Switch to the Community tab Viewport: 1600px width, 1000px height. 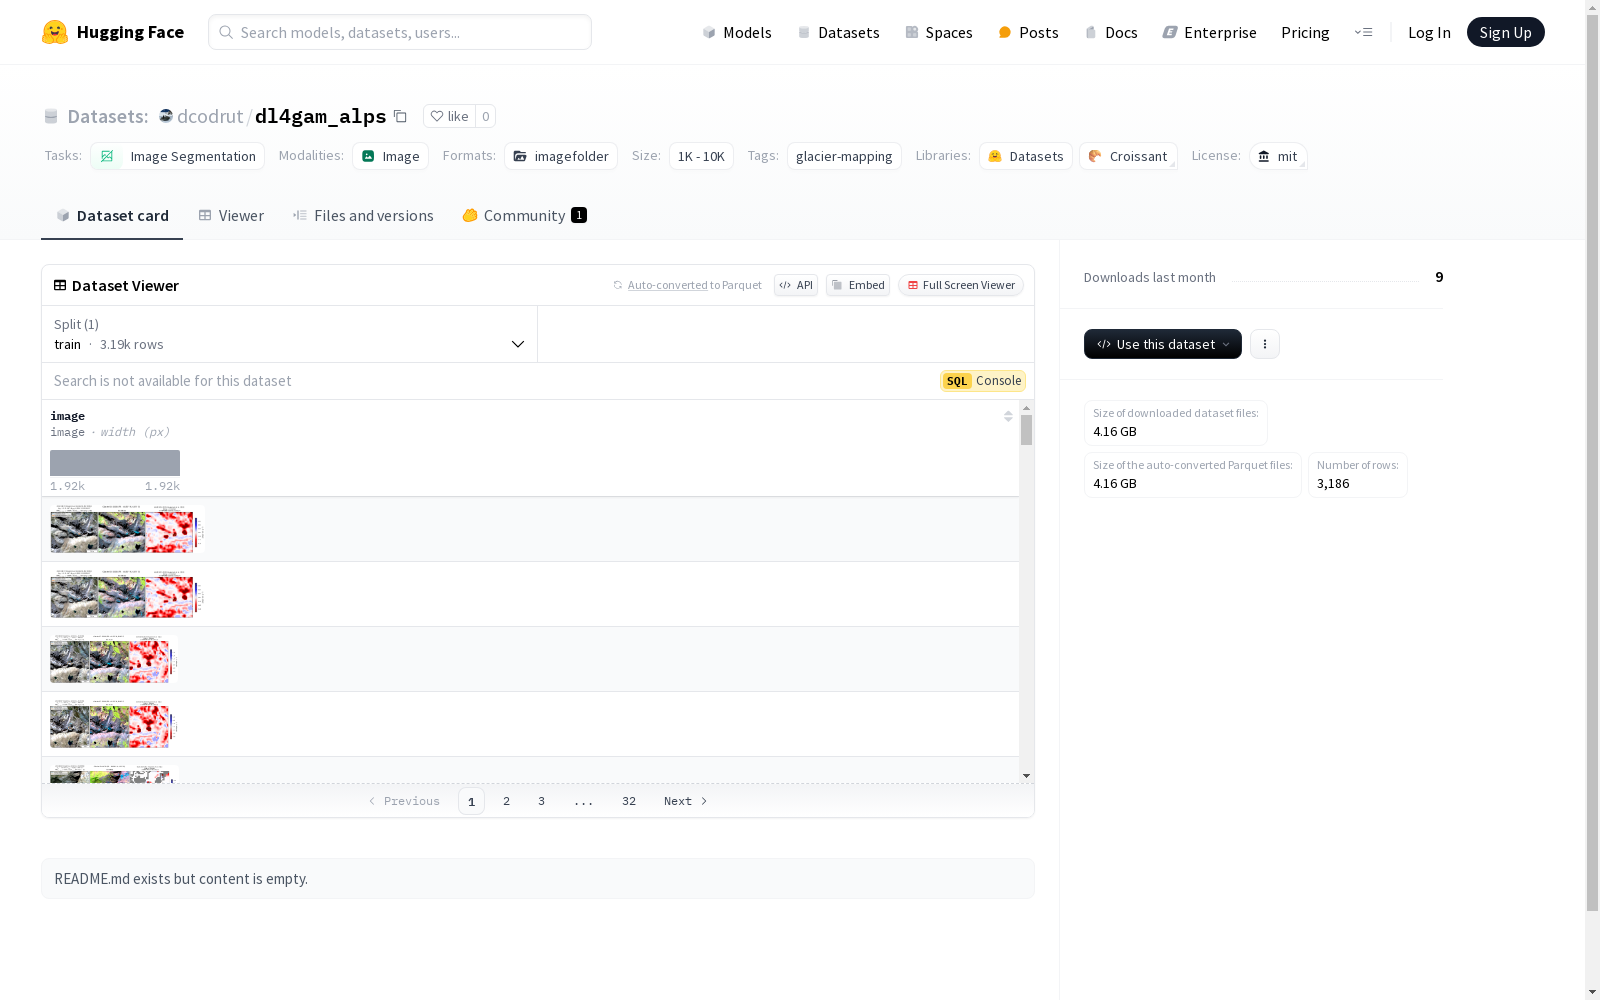pyautogui.click(x=524, y=215)
